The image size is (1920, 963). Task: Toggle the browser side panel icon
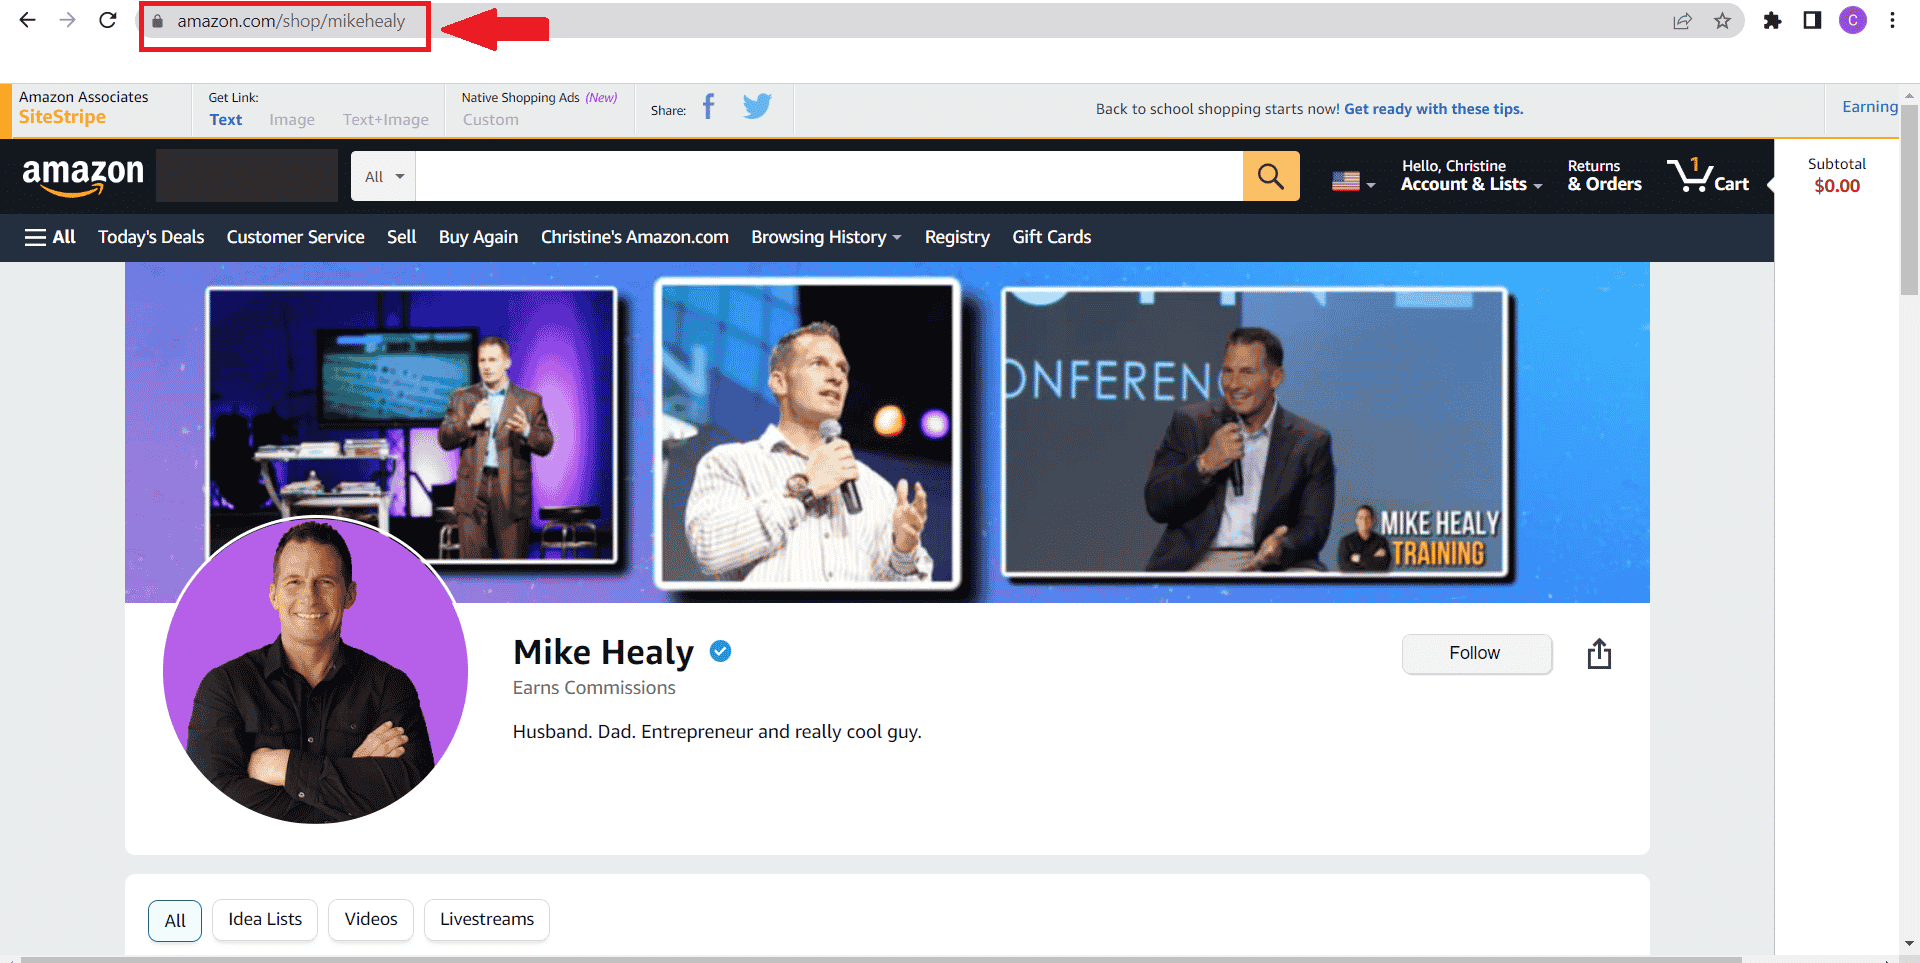coord(1812,21)
